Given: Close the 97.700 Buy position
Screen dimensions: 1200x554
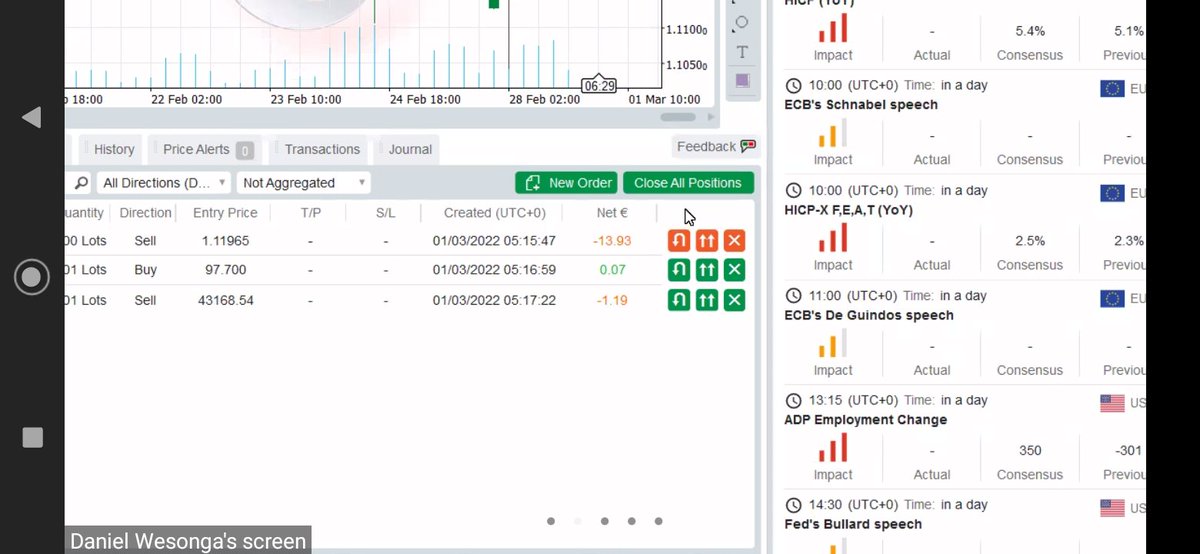Looking at the screenshot, I should [734, 270].
